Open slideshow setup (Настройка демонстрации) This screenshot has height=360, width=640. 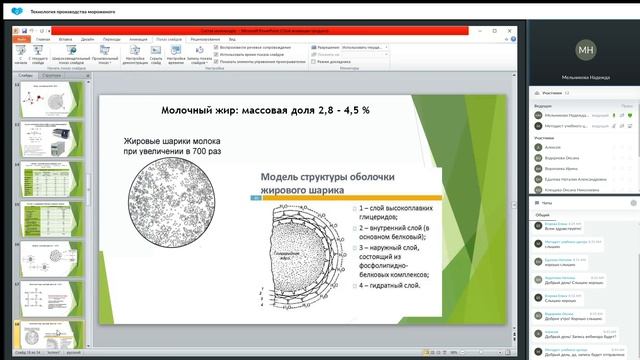pos(135,55)
